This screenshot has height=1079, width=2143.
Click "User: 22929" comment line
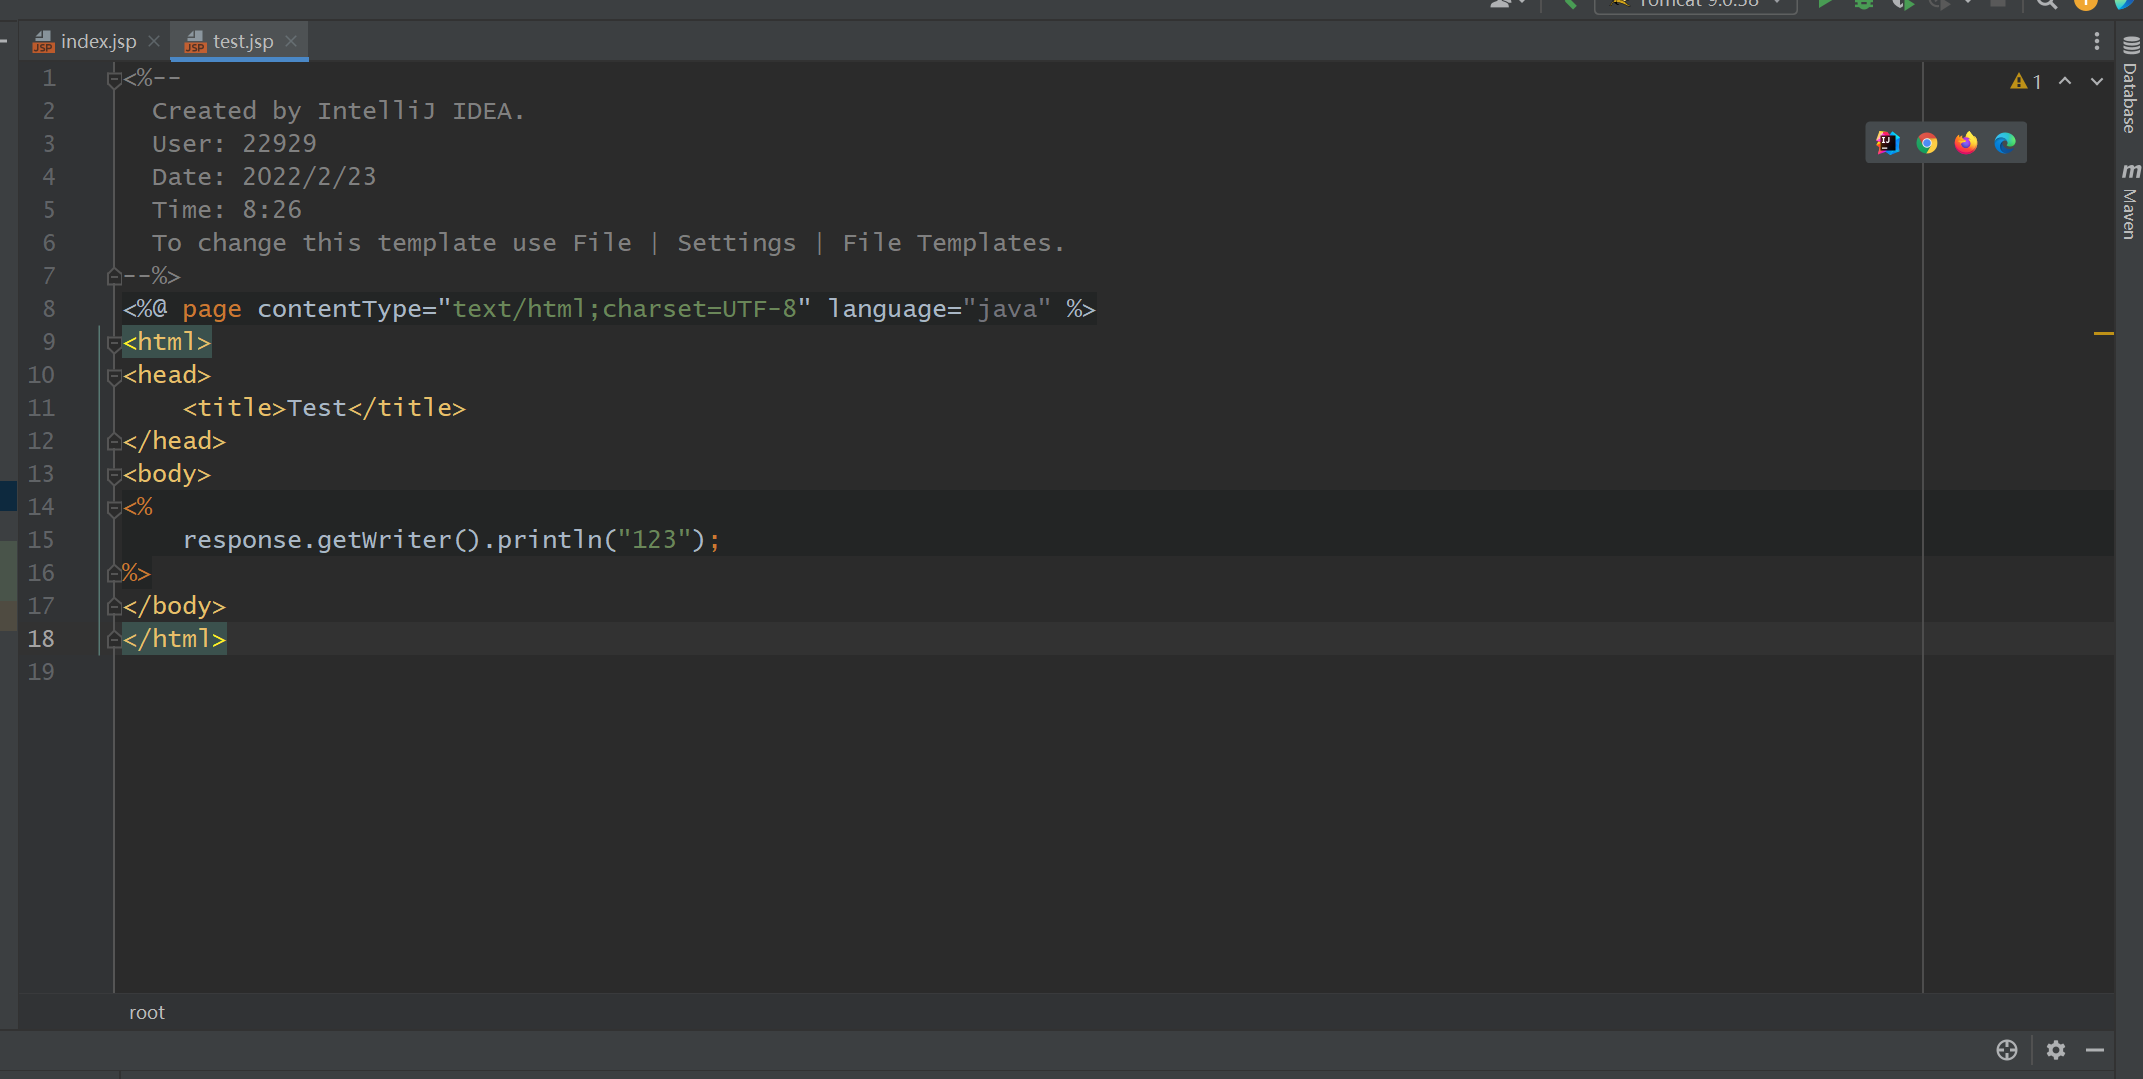coord(234,144)
